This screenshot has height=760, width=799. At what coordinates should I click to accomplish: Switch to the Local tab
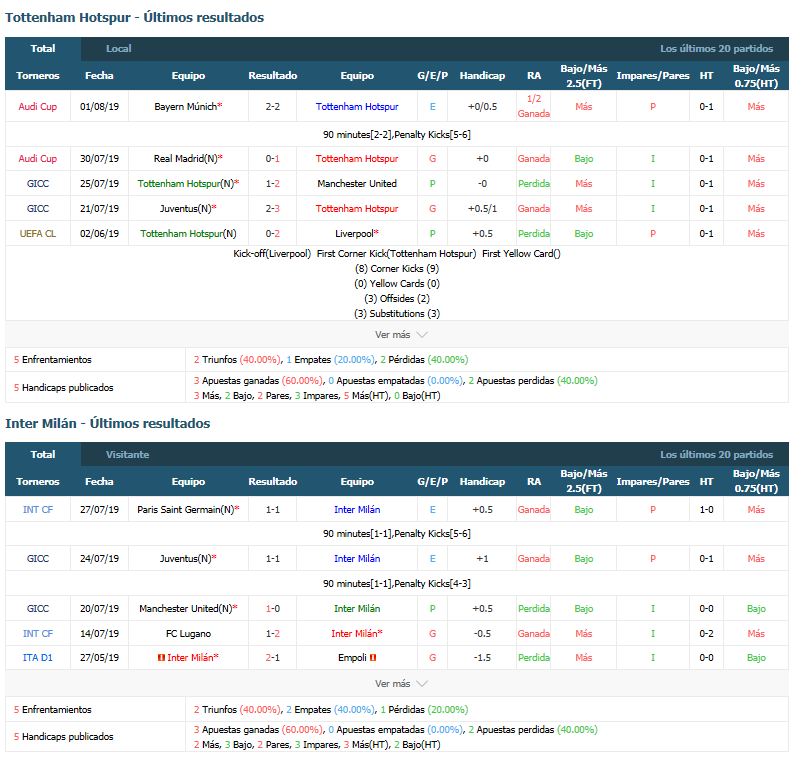119,49
